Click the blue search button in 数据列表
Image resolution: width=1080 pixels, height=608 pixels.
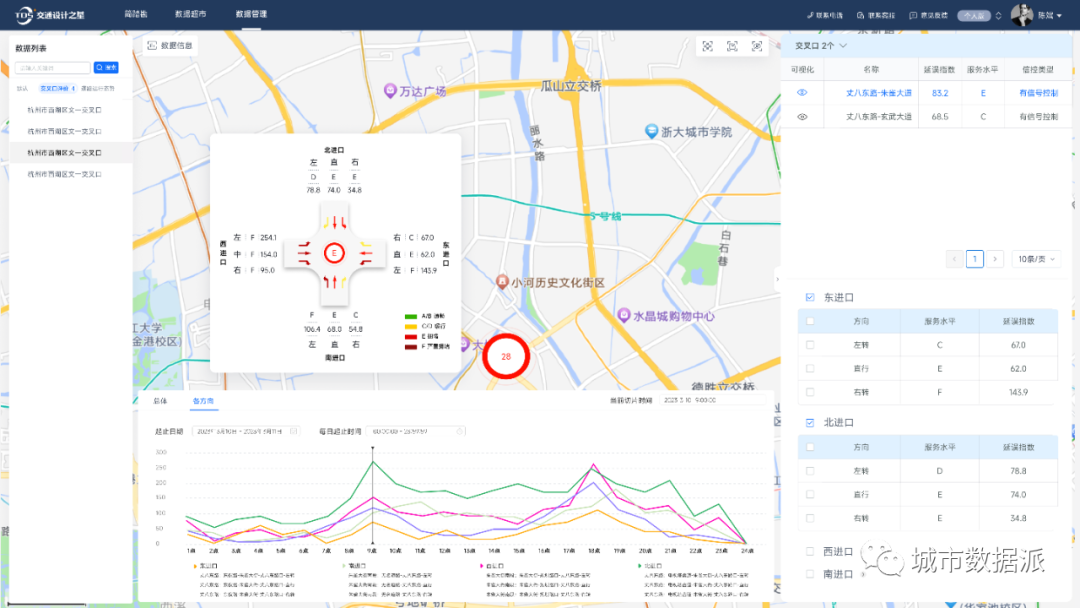[106, 67]
